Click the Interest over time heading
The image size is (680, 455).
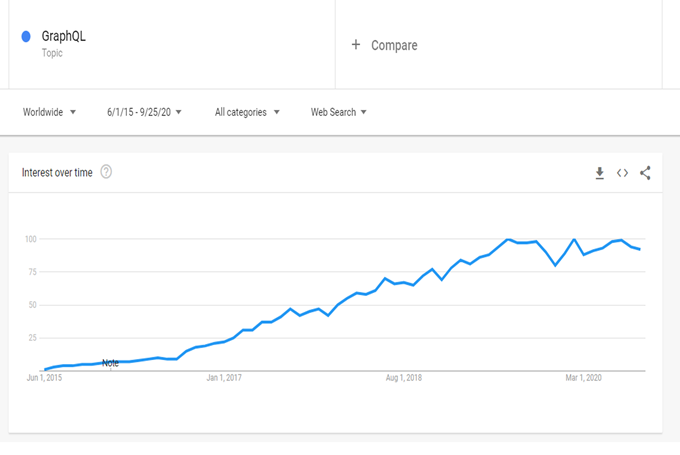pyautogui.click(x=57, y=173)
